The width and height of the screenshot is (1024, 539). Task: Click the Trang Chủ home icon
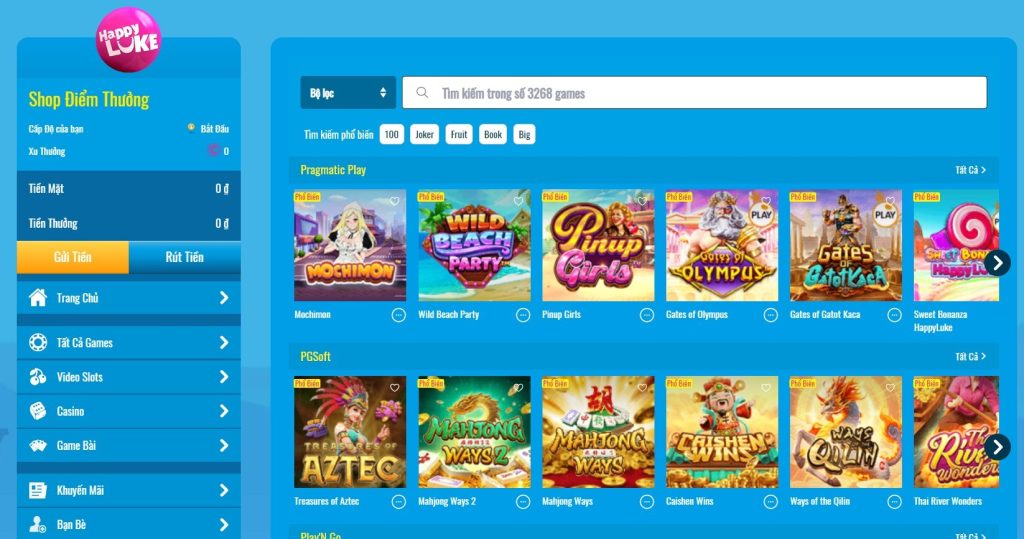click(38, 298)
